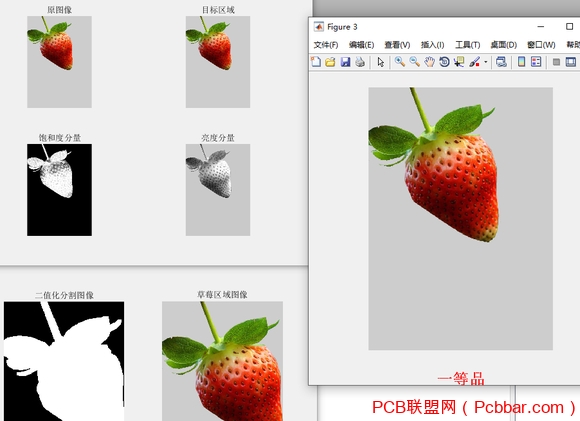The image size is (580, 421).
Task: Click the 饱和度分量 saturation subplot image
Action: (59, 190)
